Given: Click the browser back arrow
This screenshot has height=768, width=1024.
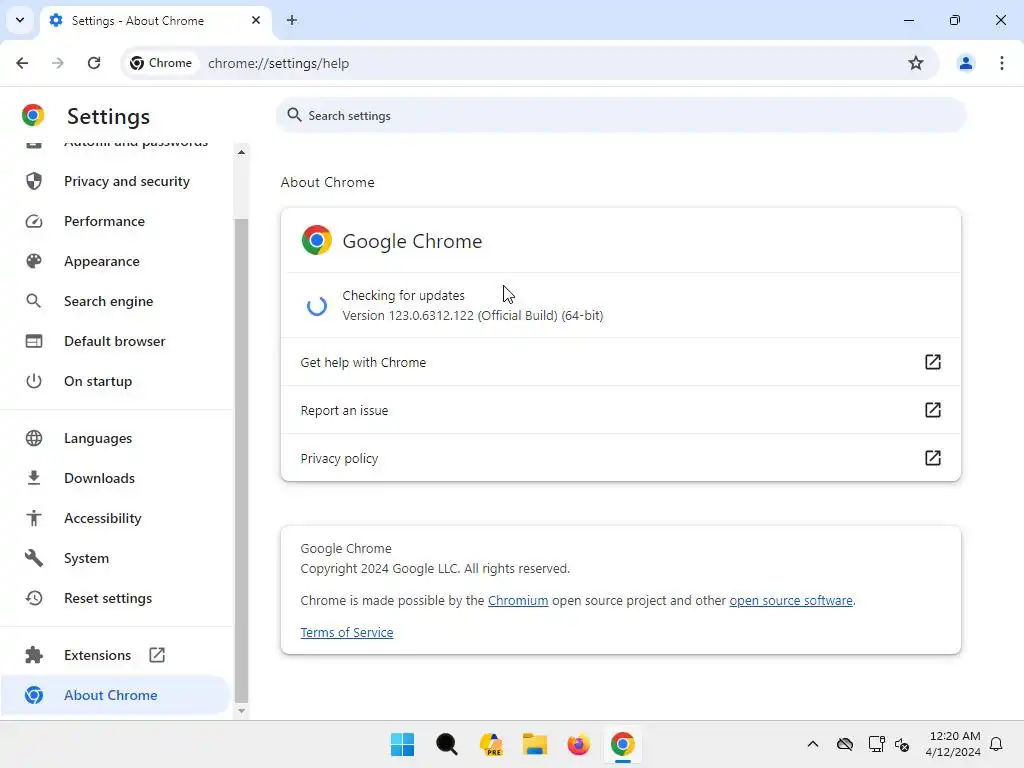Looking at the screenshot, I should coord(22,63).
